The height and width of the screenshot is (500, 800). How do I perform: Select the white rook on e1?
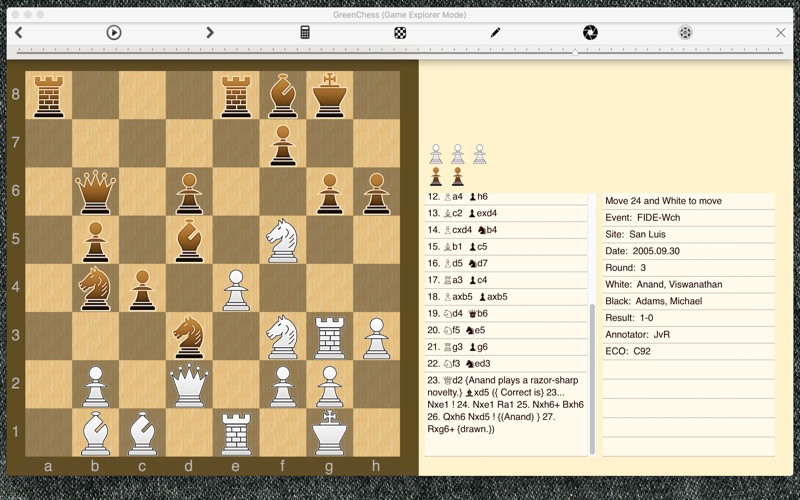(x=236, y=433)
